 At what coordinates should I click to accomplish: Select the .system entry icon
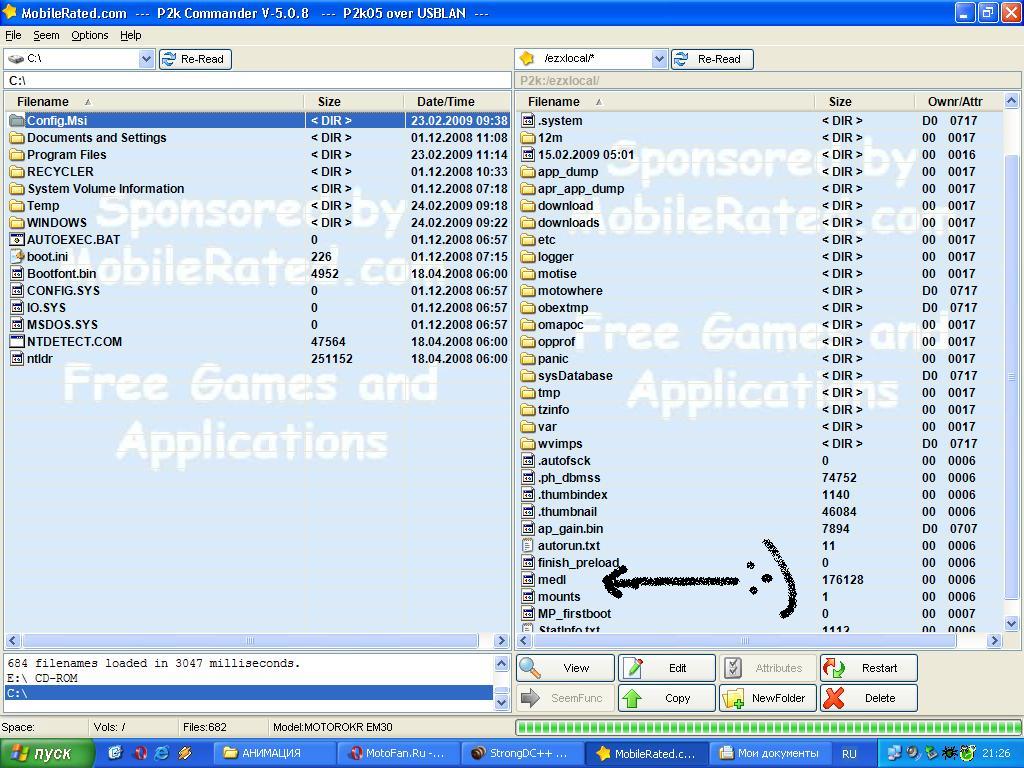pyautogui.click(x=528, y=121)
